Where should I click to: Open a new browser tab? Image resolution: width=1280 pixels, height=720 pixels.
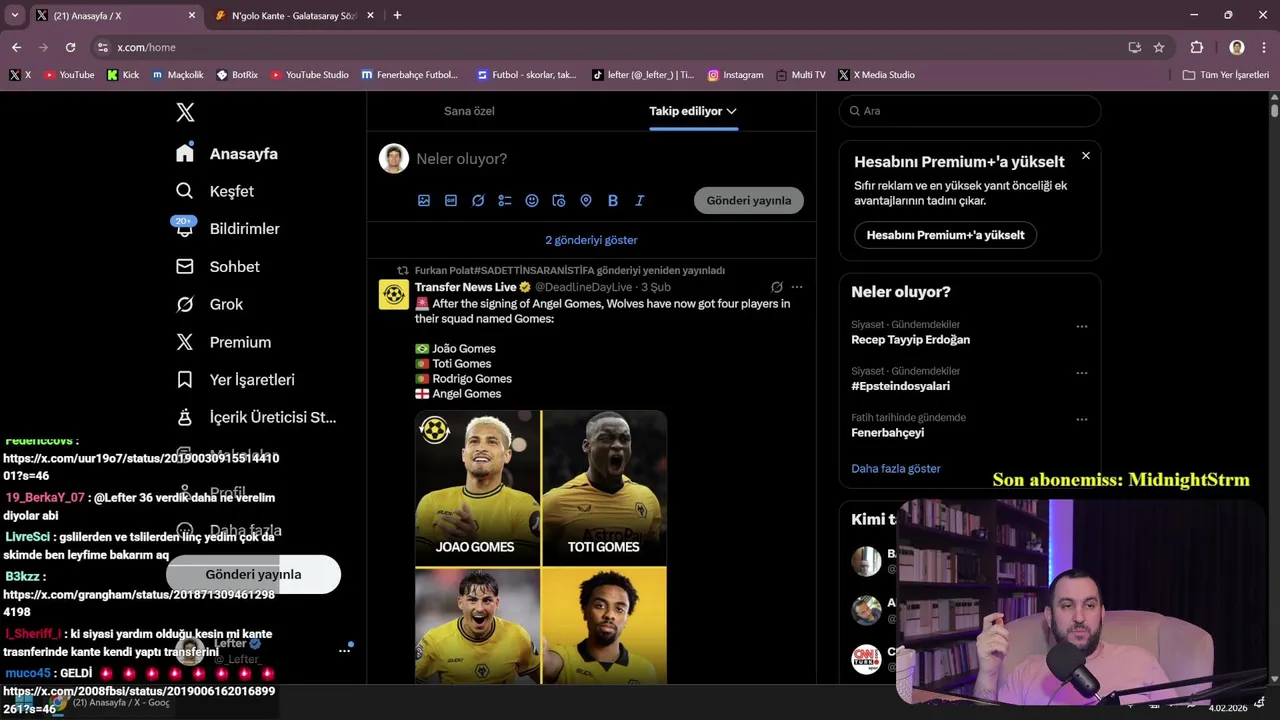[x=397, y=15]
